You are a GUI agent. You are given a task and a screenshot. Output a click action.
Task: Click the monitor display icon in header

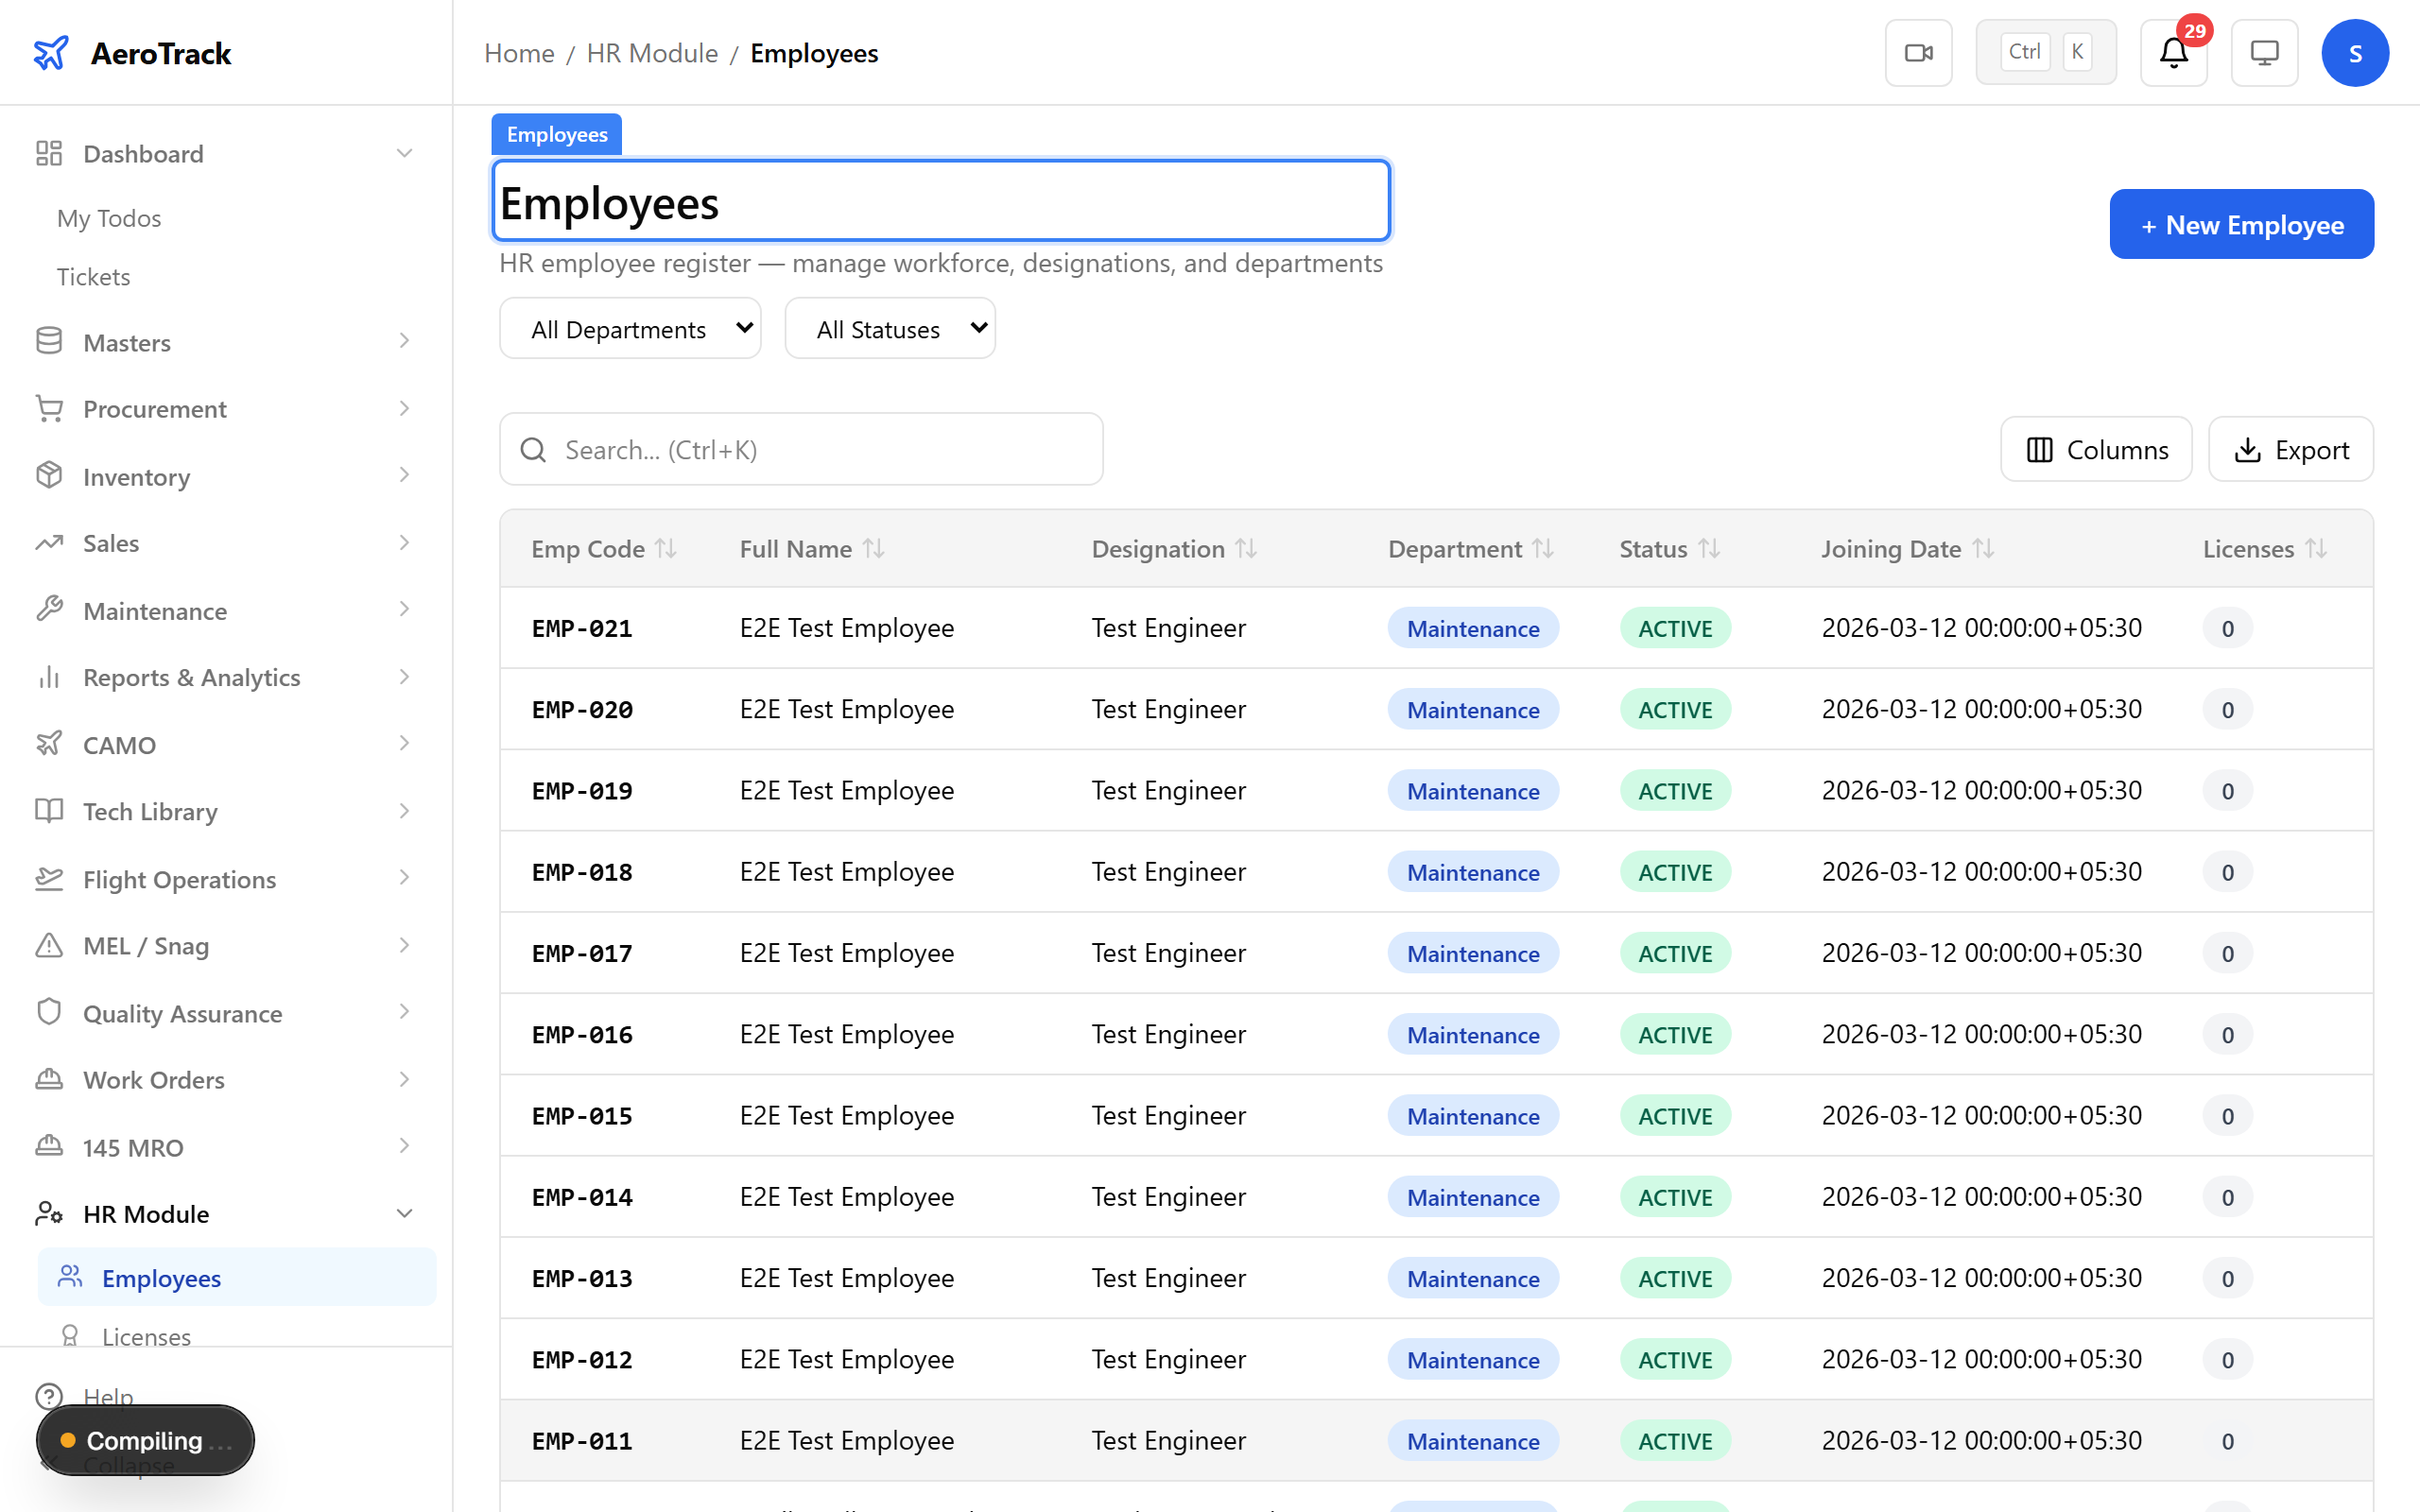2264,53
